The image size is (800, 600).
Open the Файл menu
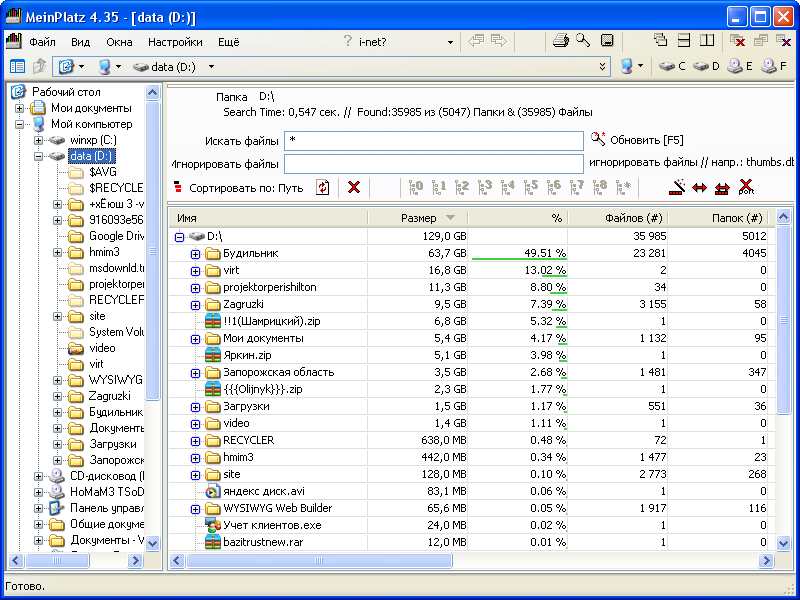42,42
